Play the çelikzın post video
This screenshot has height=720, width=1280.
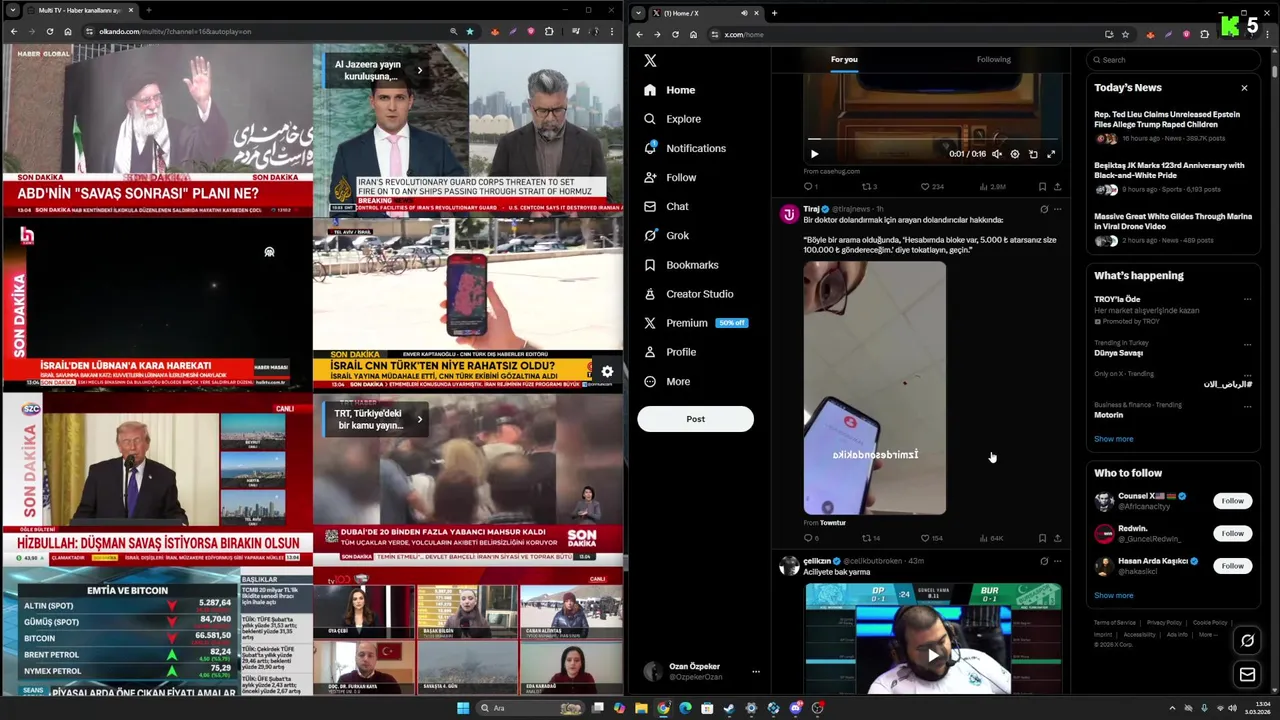coord(933,656)
